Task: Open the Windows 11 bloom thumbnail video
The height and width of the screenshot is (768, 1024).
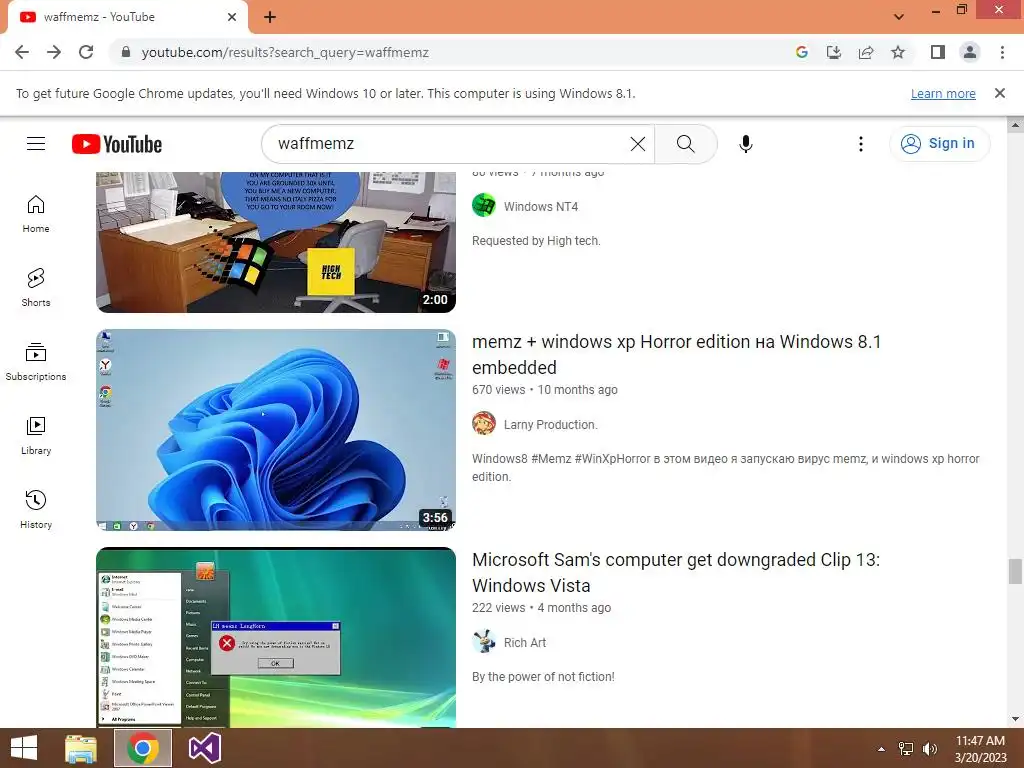Action: point(276,430)
